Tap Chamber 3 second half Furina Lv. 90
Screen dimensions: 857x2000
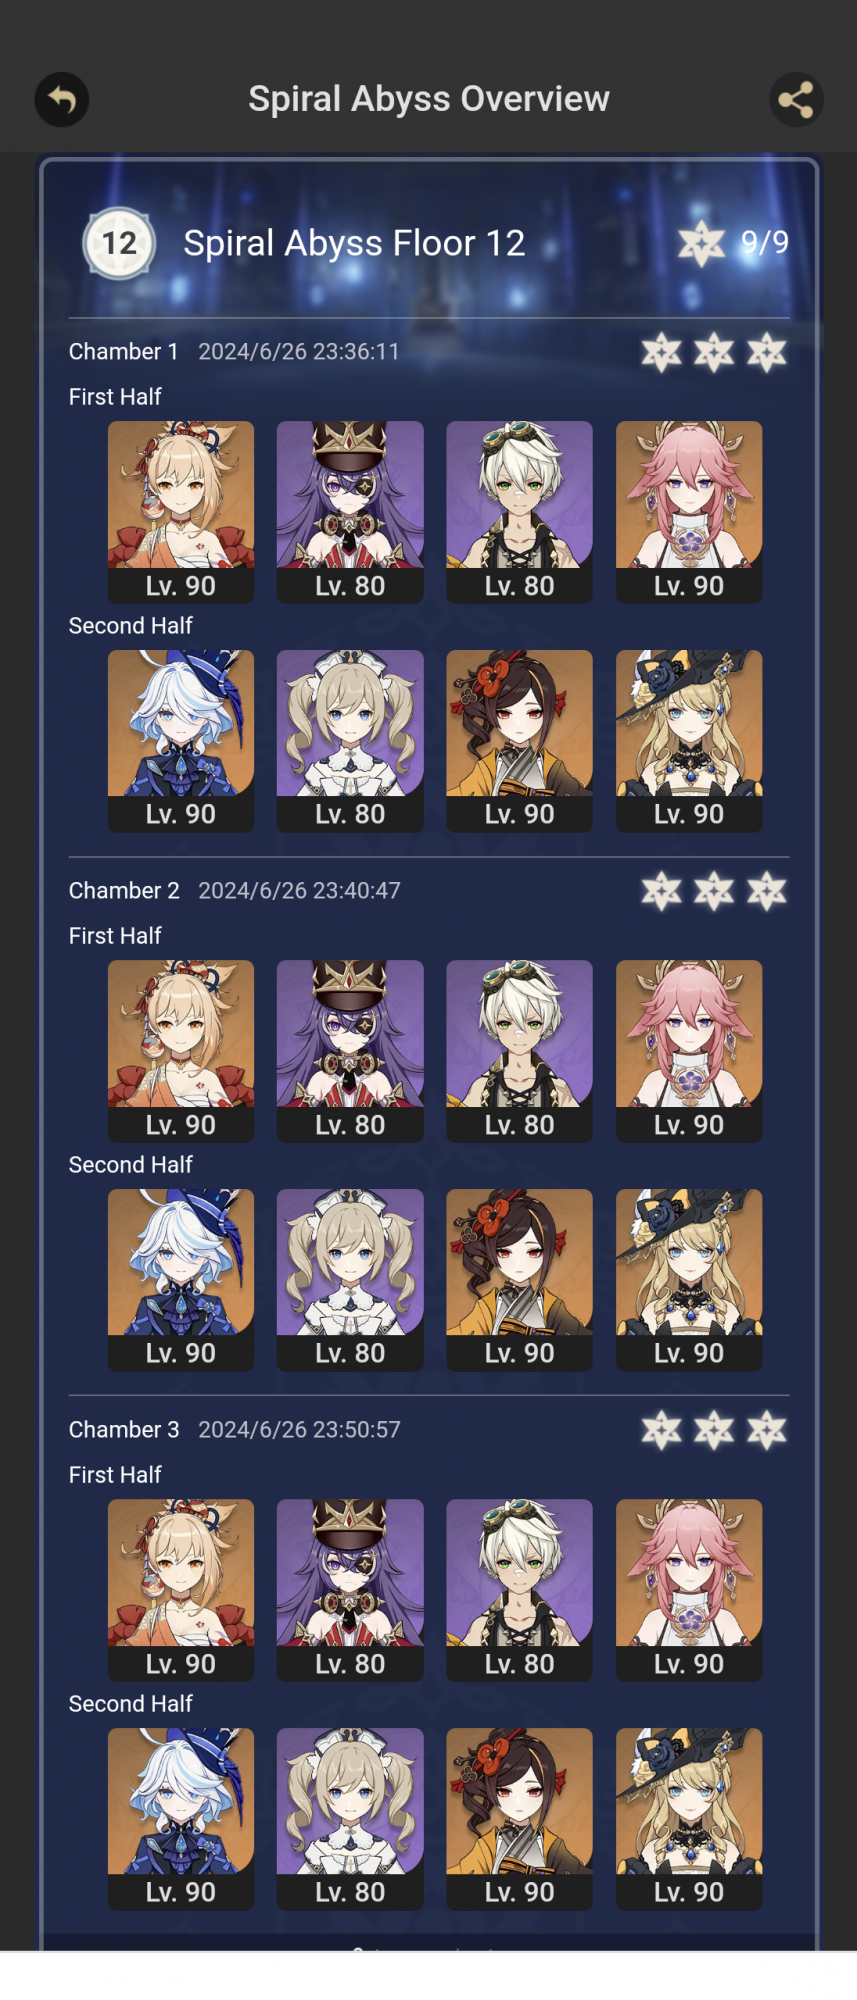(x=181, y=1892)
